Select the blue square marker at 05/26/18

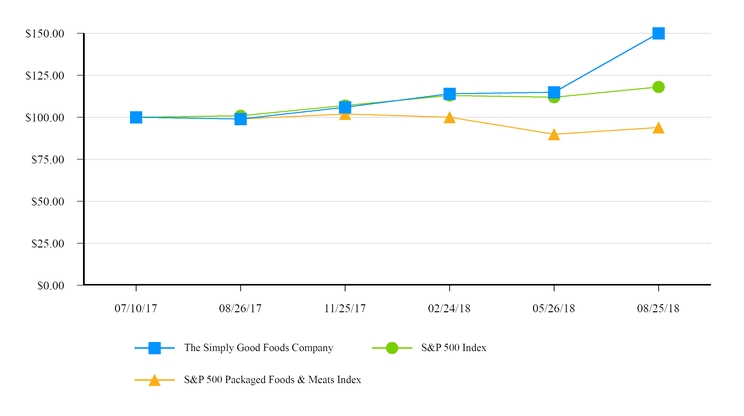tap(554, 92)
